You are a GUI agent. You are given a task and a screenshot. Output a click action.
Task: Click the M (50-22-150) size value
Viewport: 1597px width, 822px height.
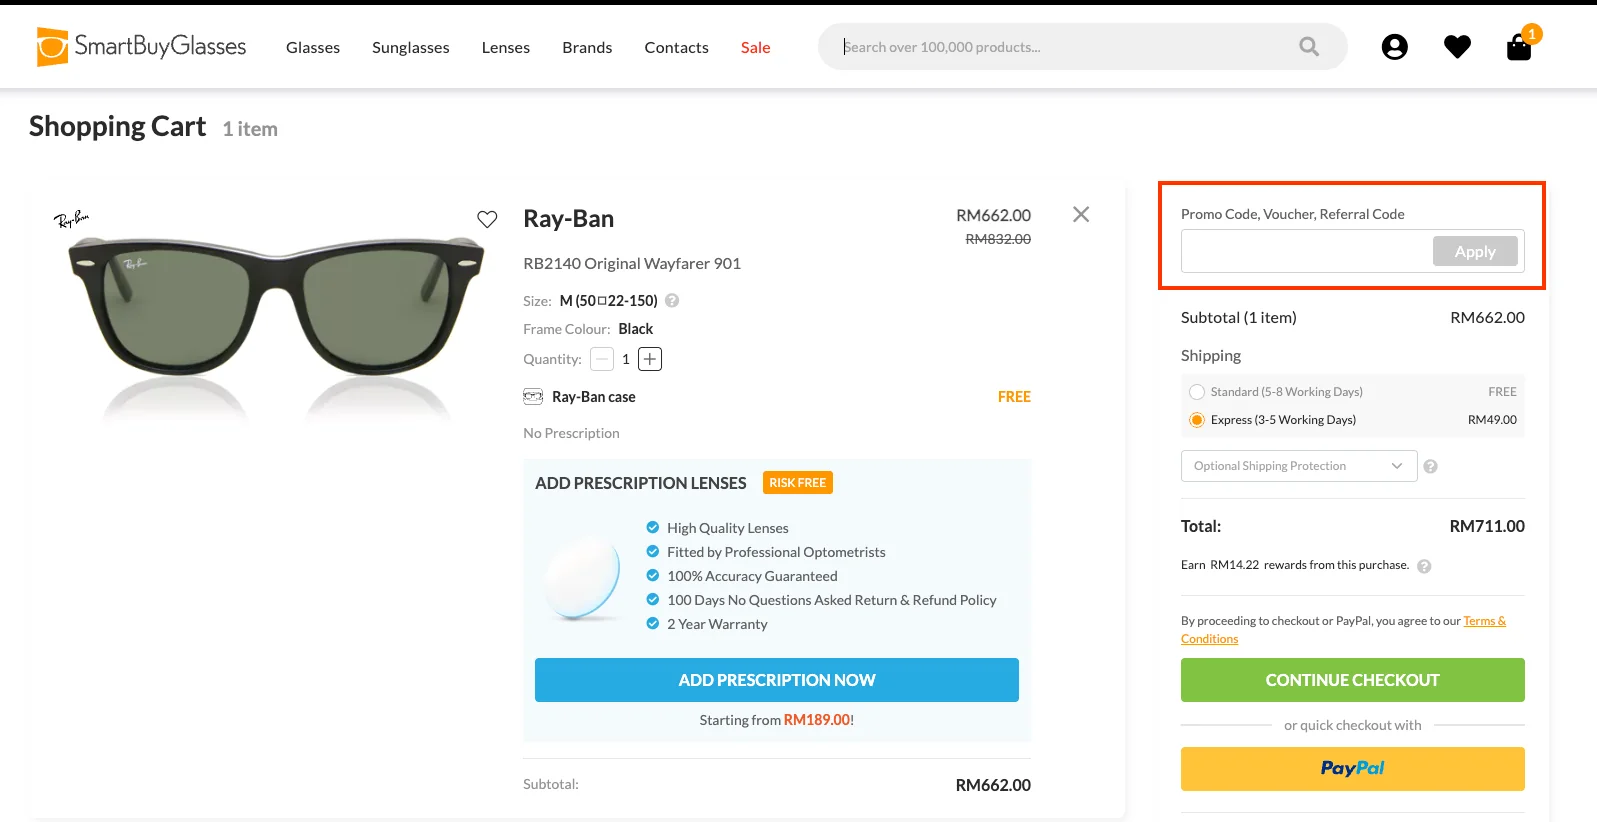pos(609,301)
